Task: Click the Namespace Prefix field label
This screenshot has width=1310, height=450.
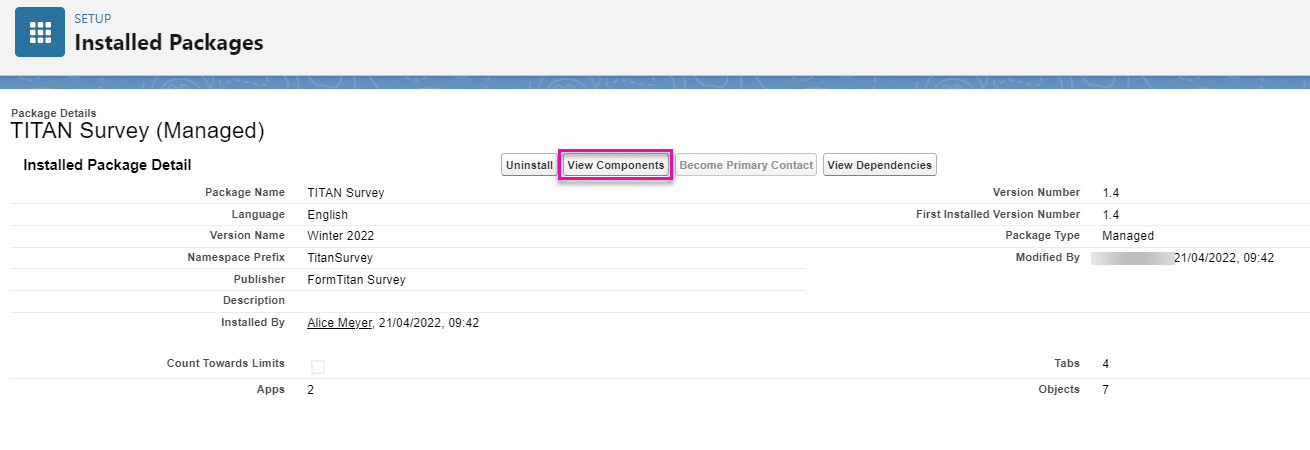Action: pos(236,257)
